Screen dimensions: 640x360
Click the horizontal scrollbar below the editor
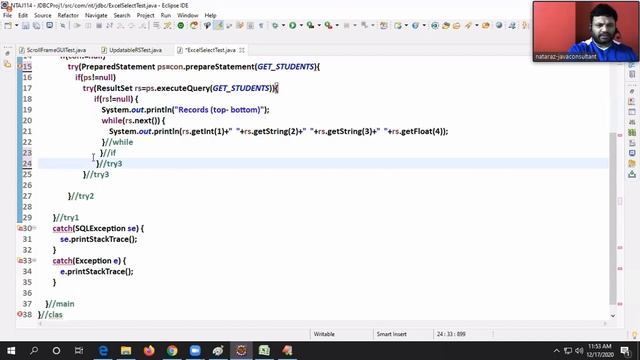tap(322, 323)
